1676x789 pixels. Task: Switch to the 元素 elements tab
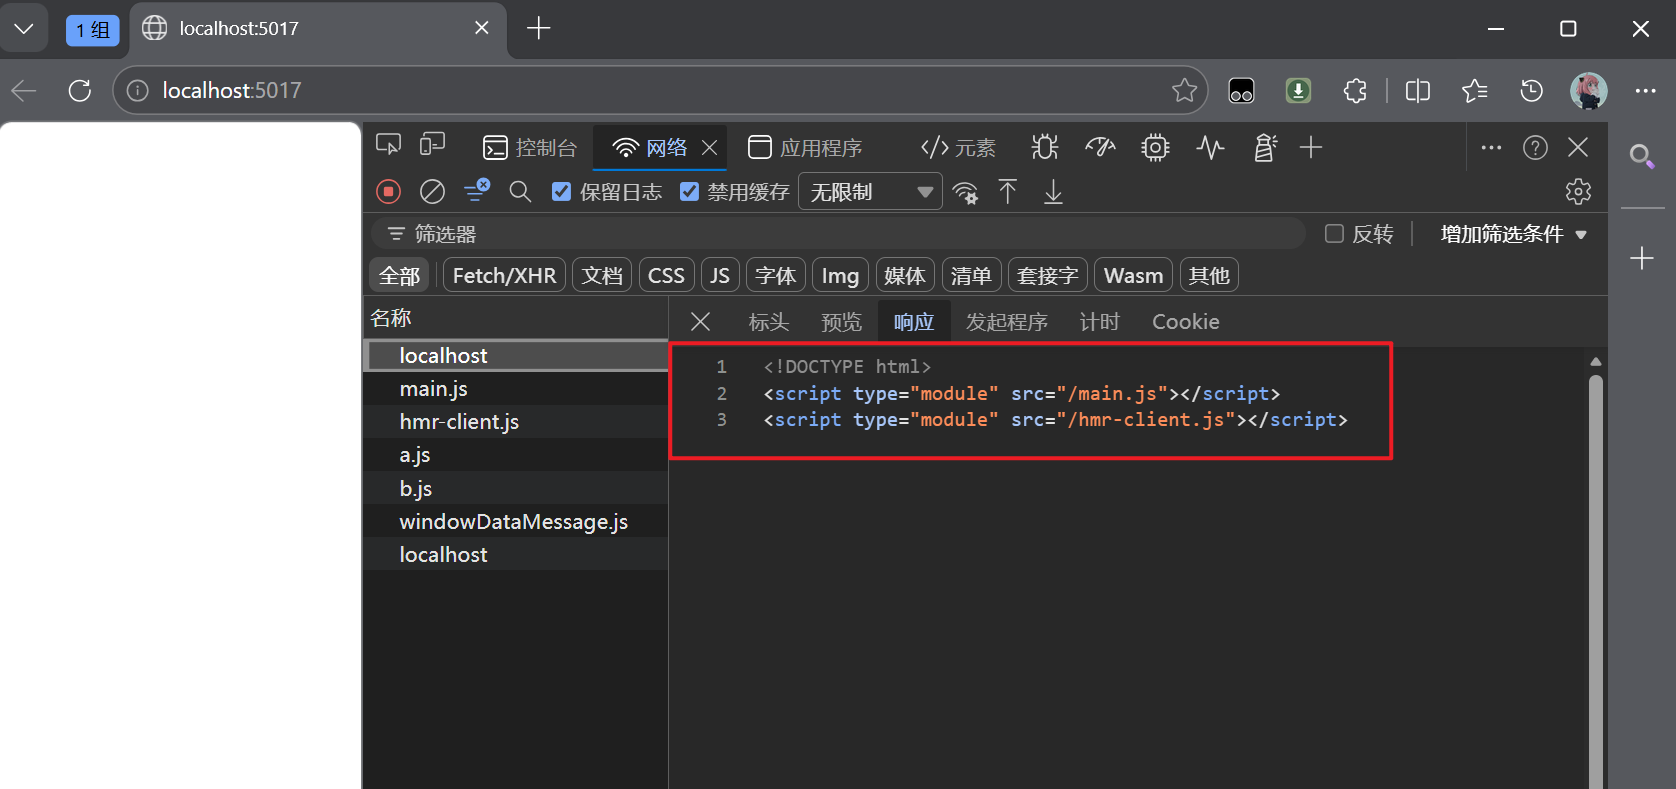958,148
